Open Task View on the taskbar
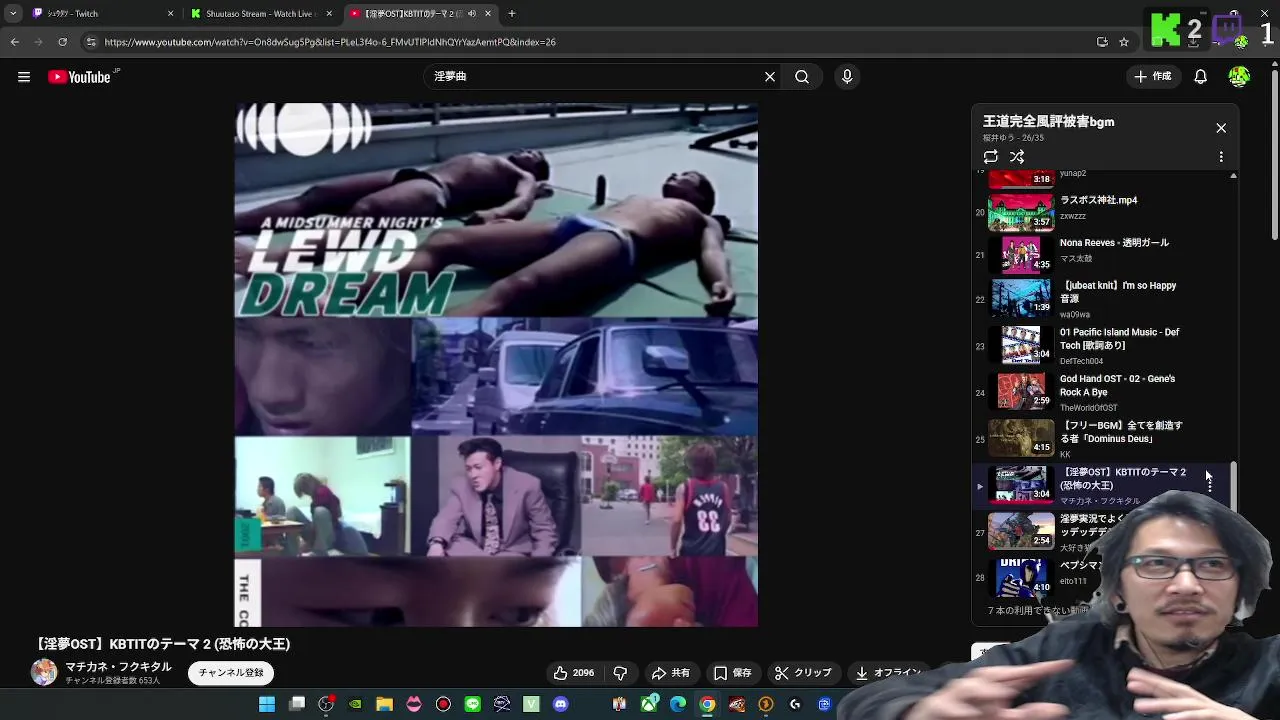 coord(297,704)
